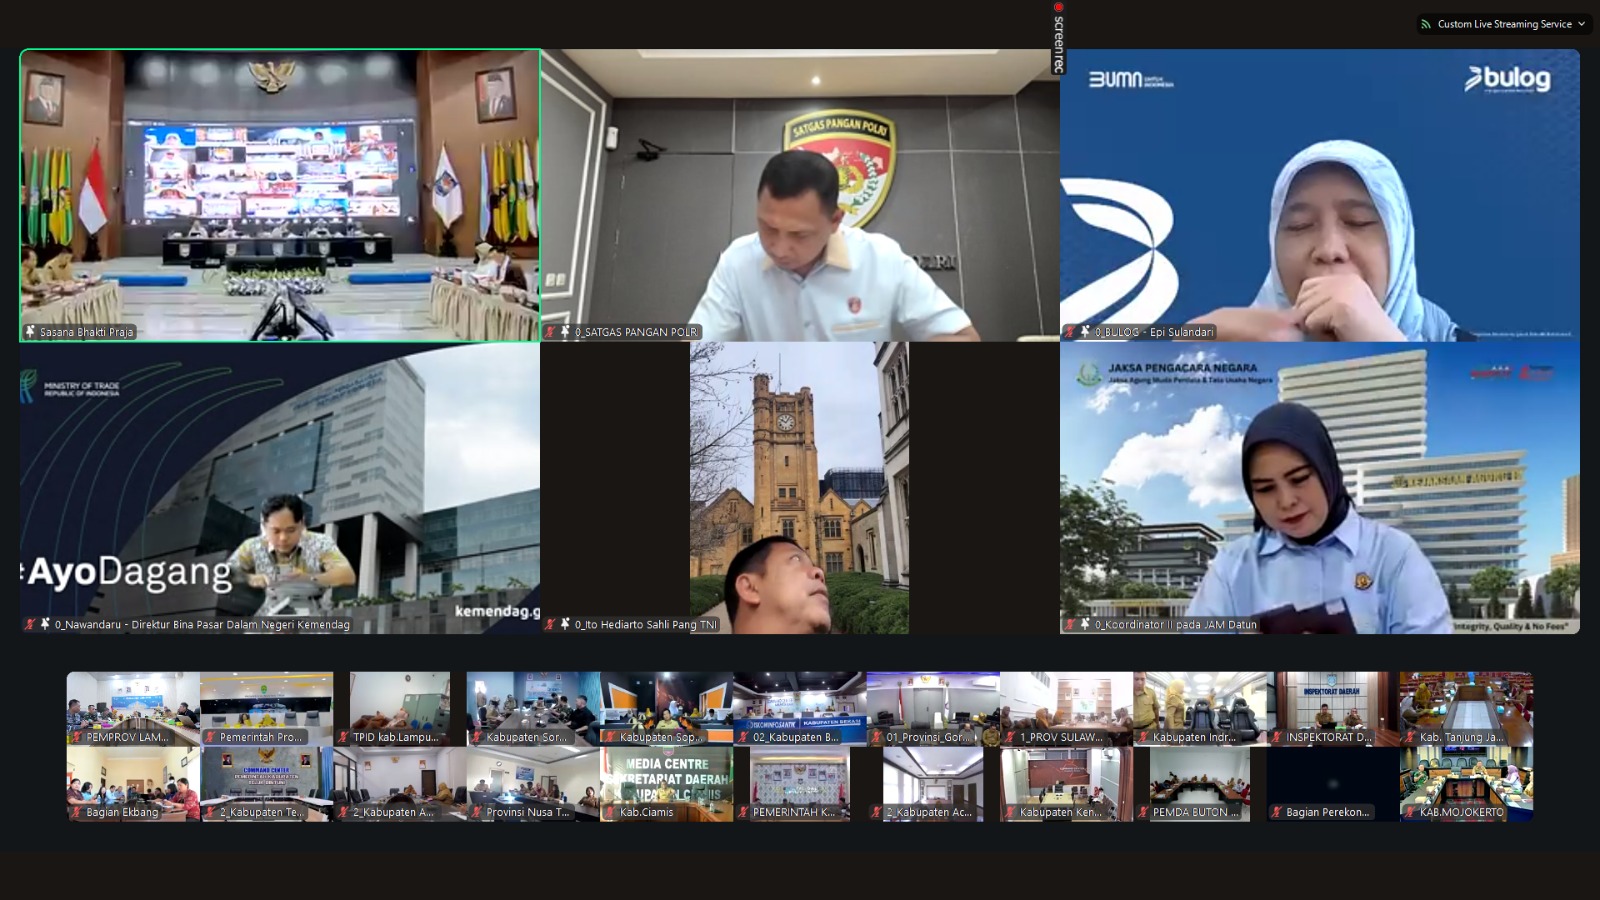Screen dimensions: 1600x900
Task: Click muted mic icon on KAB.MOJOKERTO thumbnail
Action: (1409, 813)
